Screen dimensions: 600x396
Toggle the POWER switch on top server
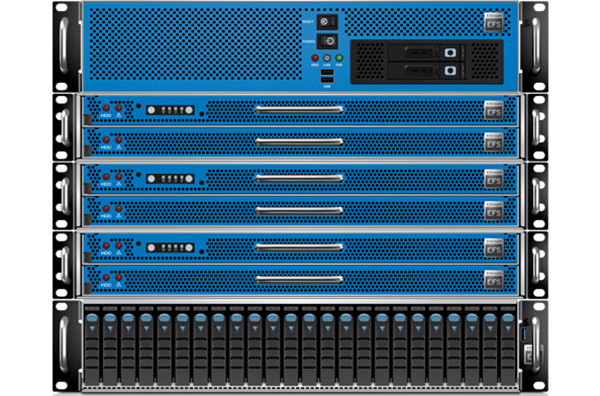(327, 41)
